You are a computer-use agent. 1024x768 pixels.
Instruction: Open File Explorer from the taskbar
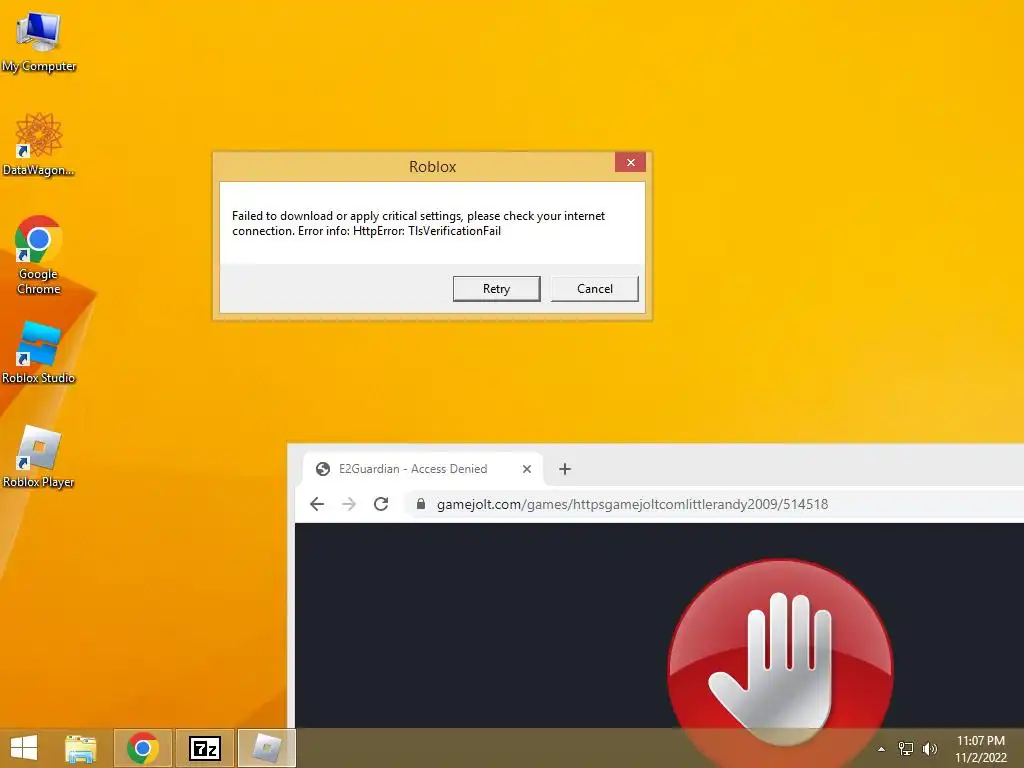81,748
